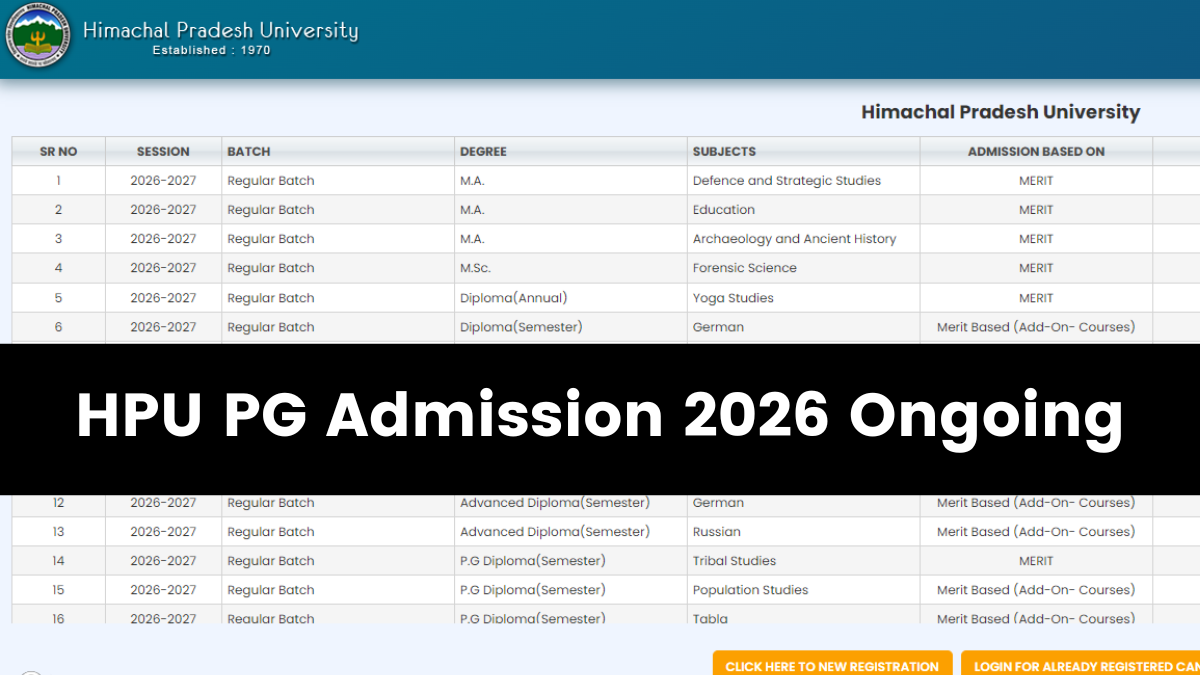Screen dimensions: 1200x675
Task: Click the SUBJECTS column header
Action: point(804,152)
